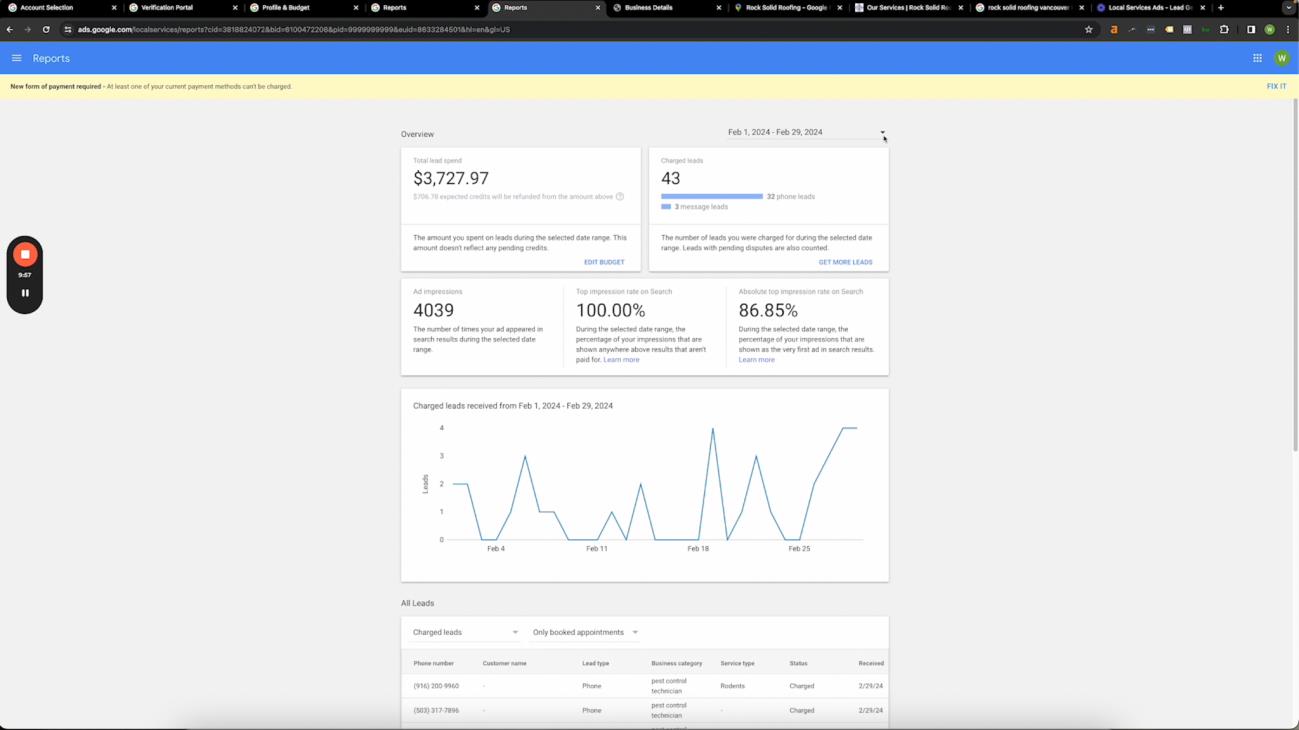The image size is (1299, 730).
Task: Open the Amazon extension icon
Action: [1114, 30]
